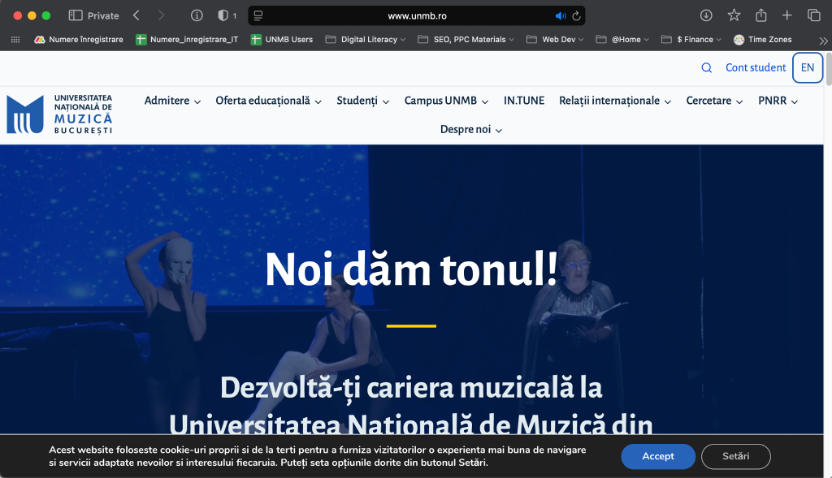The width and height of the screenshot is (832, 478).
Task: Accept the cookie consent
Action: [x=657, y=456]
